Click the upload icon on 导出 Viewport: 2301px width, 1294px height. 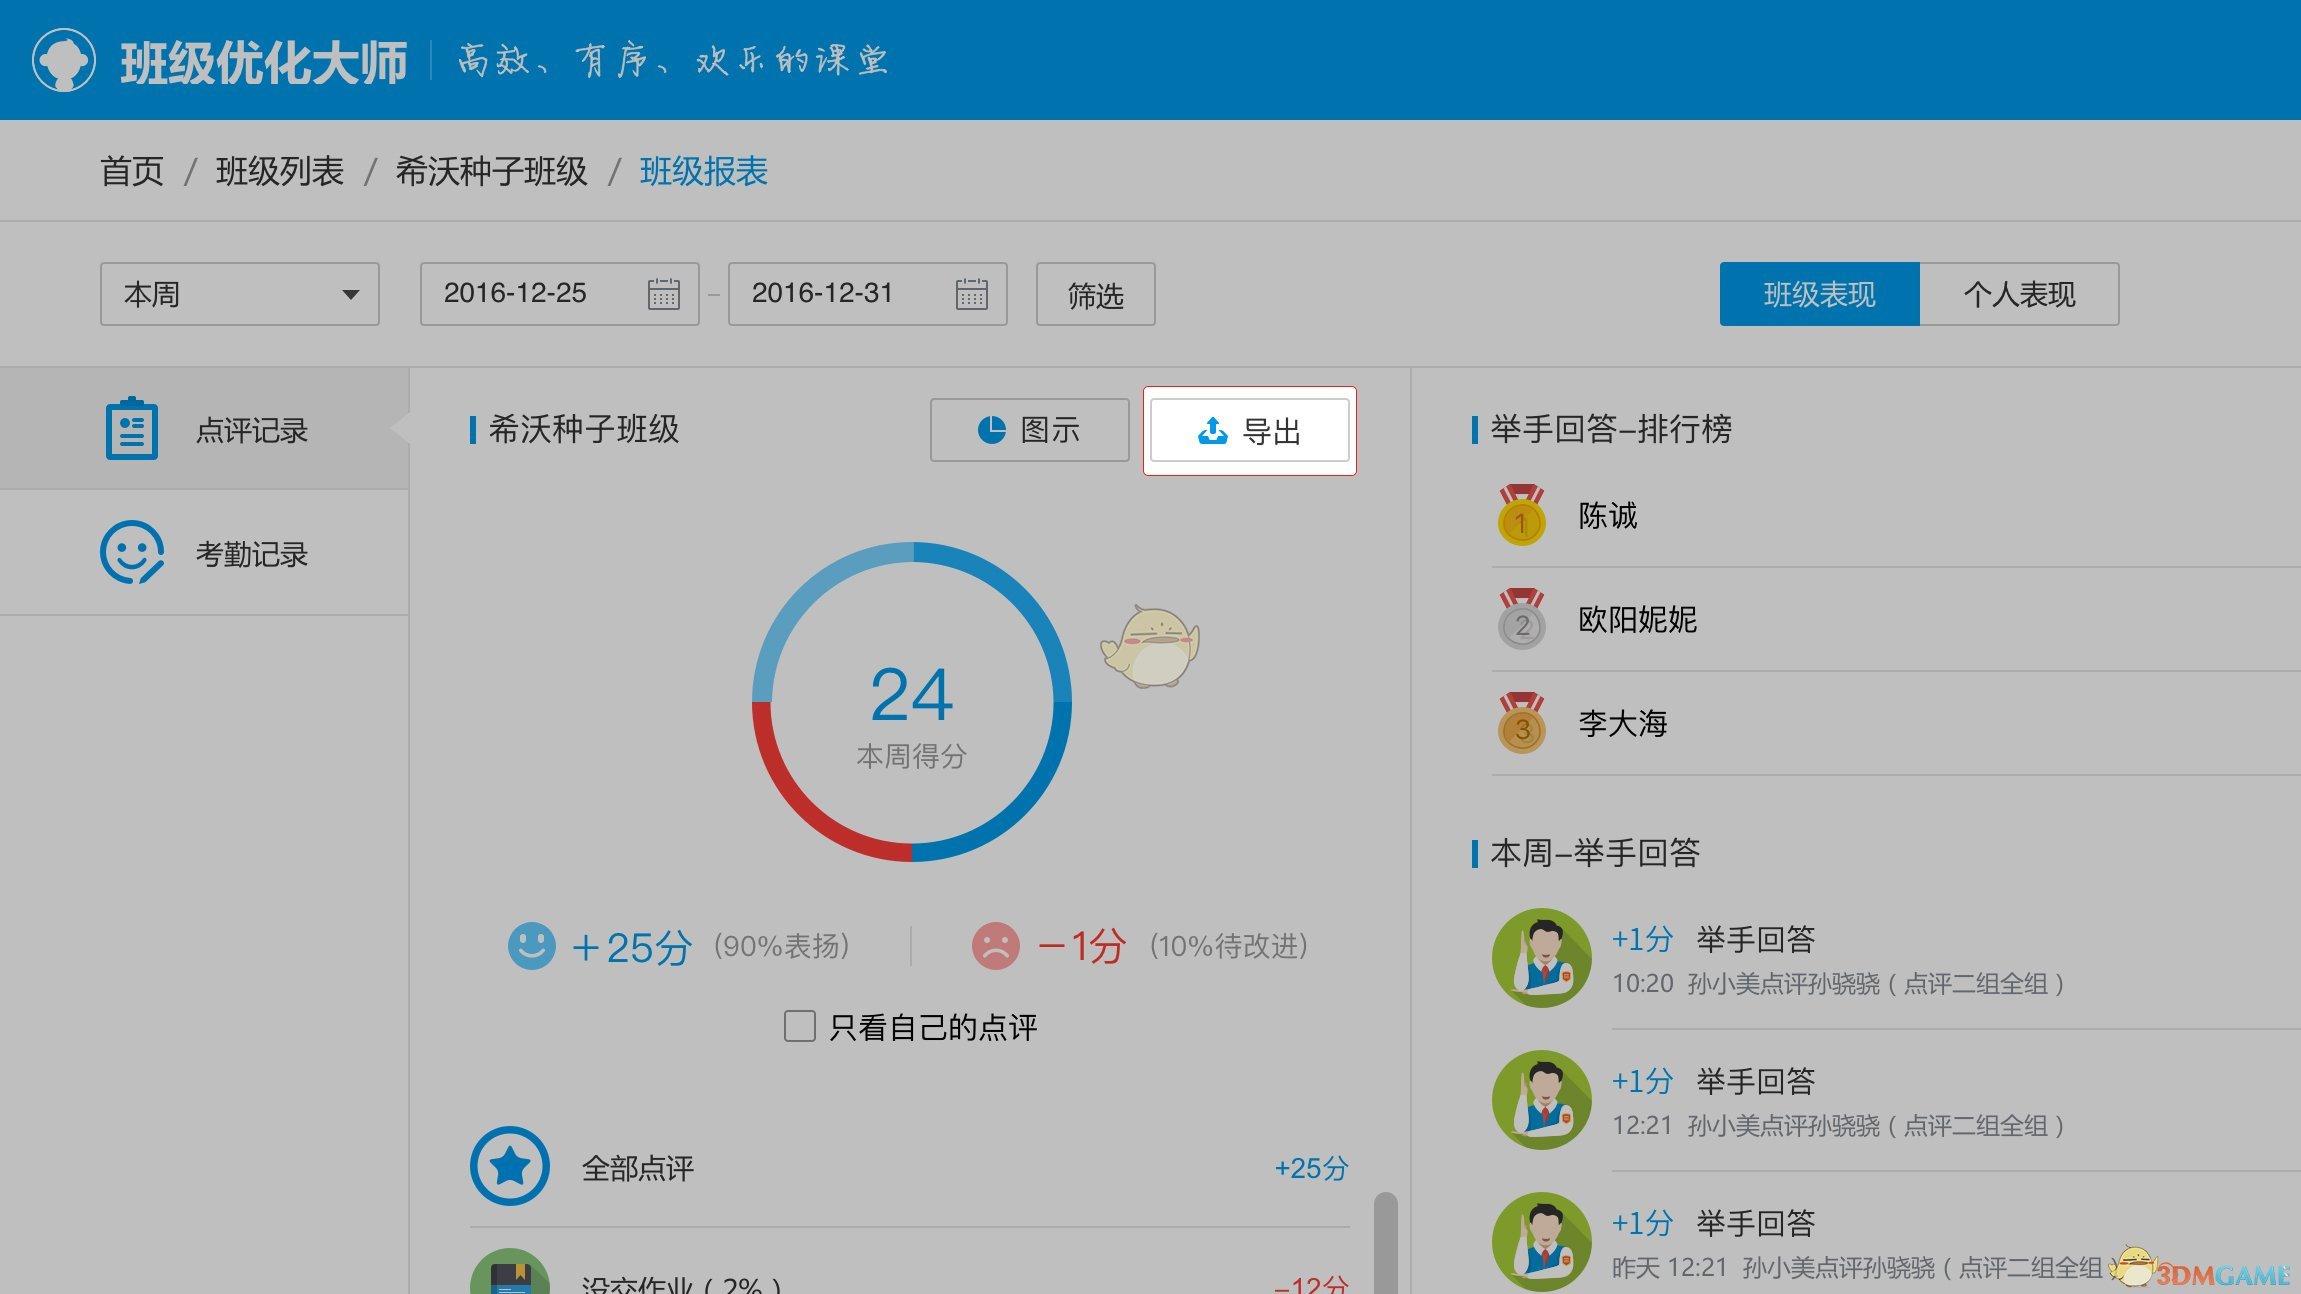point(1212,431)
